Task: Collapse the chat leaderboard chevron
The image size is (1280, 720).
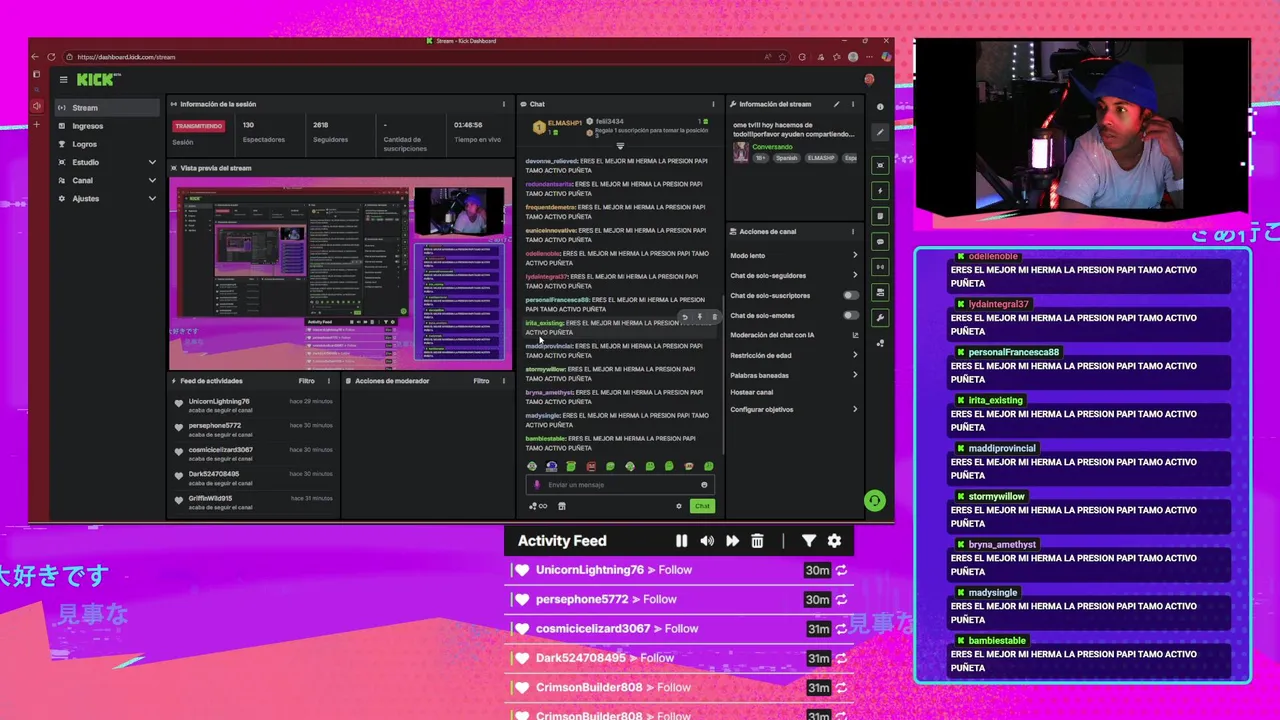Action: coord(620,146)
